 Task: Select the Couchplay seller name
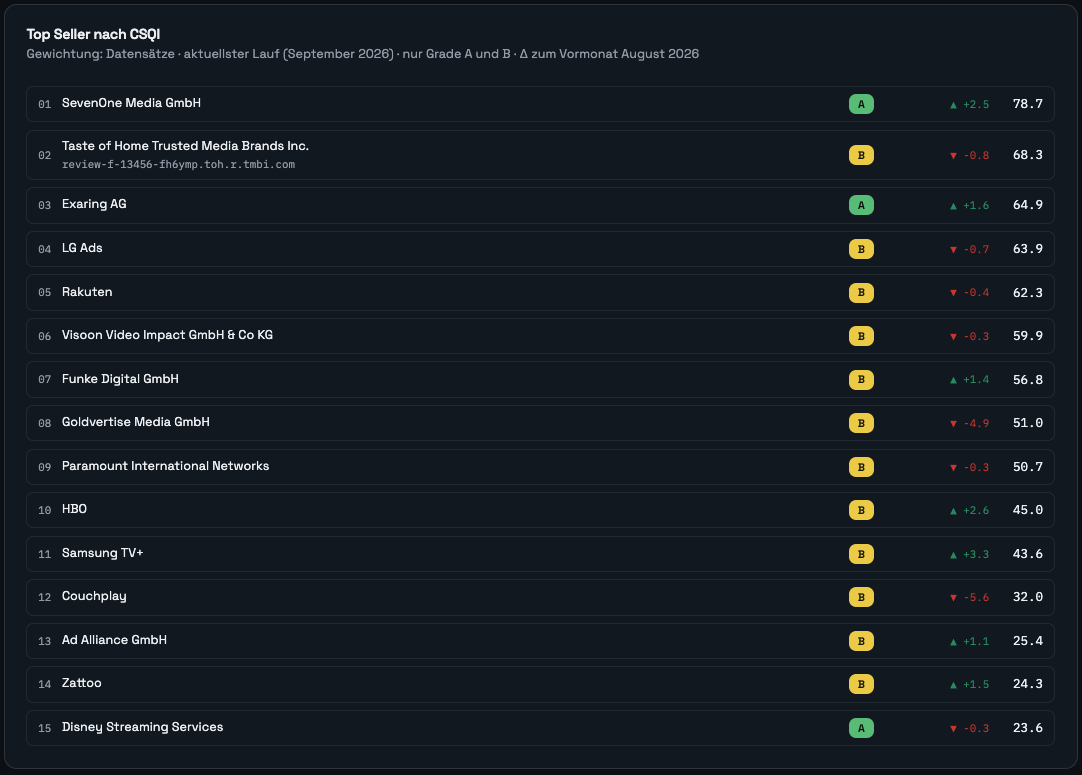pos(94,596)
